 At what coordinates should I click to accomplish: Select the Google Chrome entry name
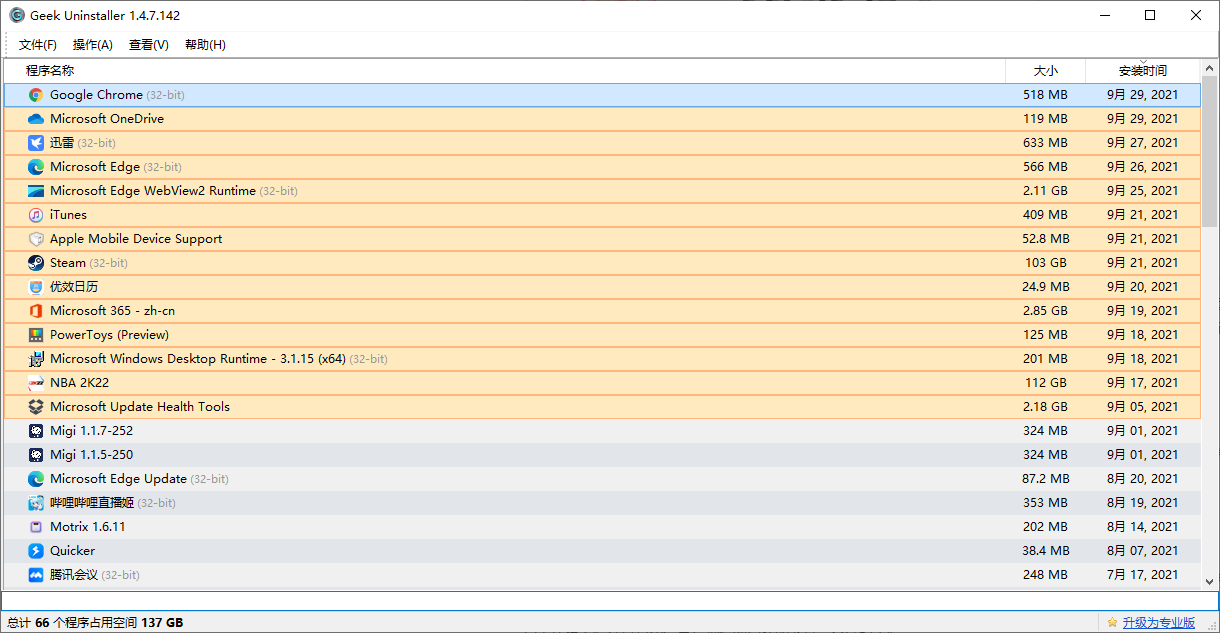click(96, 95)
